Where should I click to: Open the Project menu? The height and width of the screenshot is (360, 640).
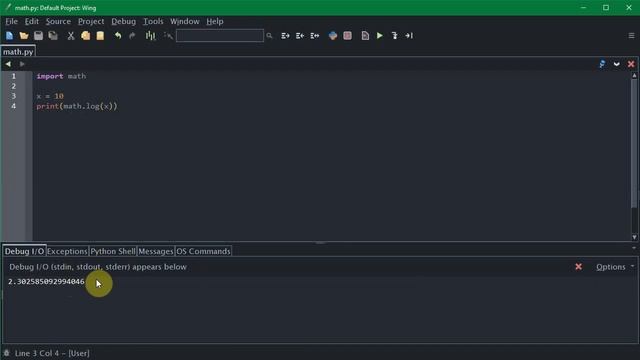tap(91, 21)
